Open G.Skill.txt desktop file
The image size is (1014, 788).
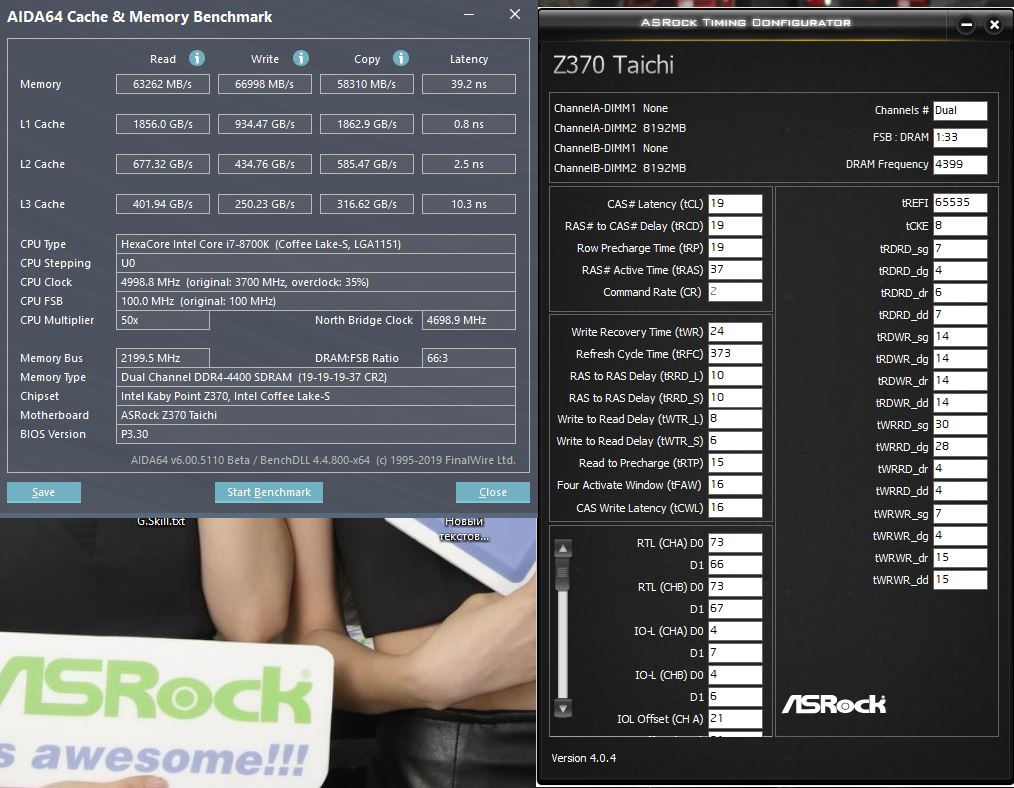[x=161, y=521]
